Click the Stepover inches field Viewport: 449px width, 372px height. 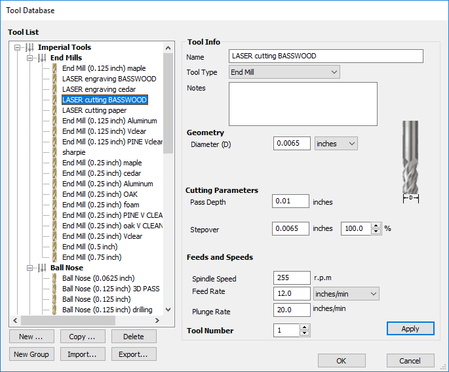point(290,229)
